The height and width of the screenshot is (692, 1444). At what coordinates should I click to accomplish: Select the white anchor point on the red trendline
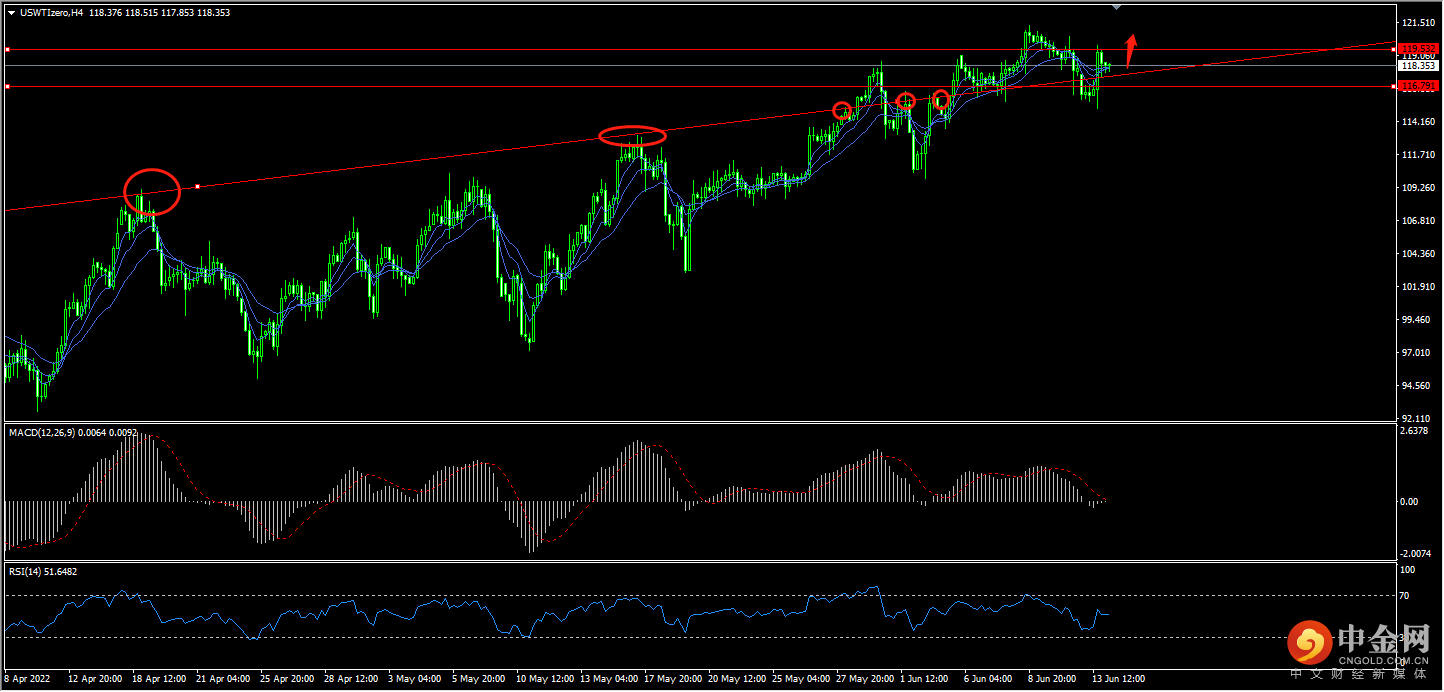point(198,186)
